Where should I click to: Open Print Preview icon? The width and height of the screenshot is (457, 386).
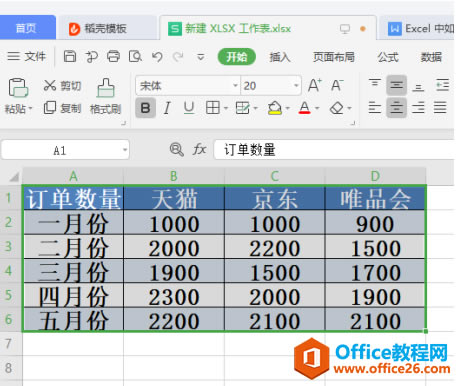pyautogui.click(x=135, y=57)
